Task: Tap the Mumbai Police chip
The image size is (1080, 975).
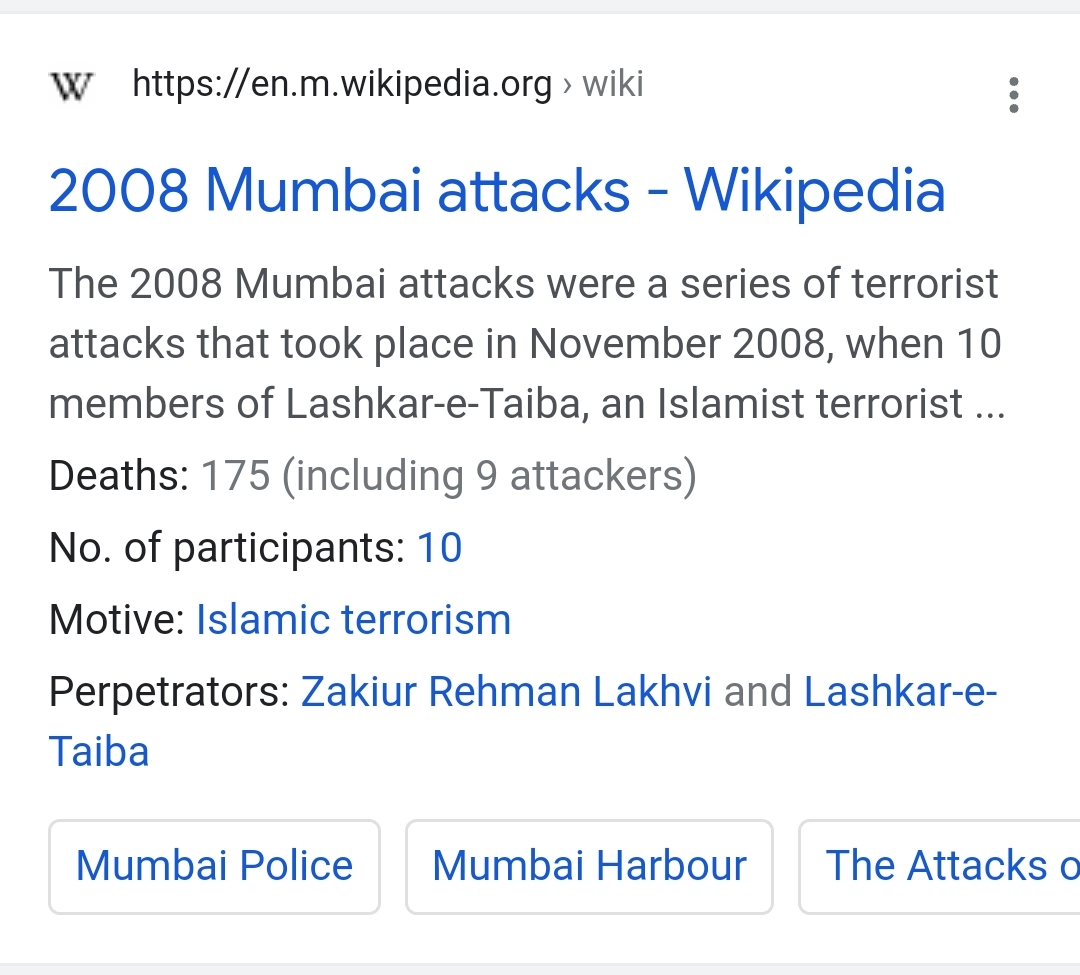Action: coord(214,866)
